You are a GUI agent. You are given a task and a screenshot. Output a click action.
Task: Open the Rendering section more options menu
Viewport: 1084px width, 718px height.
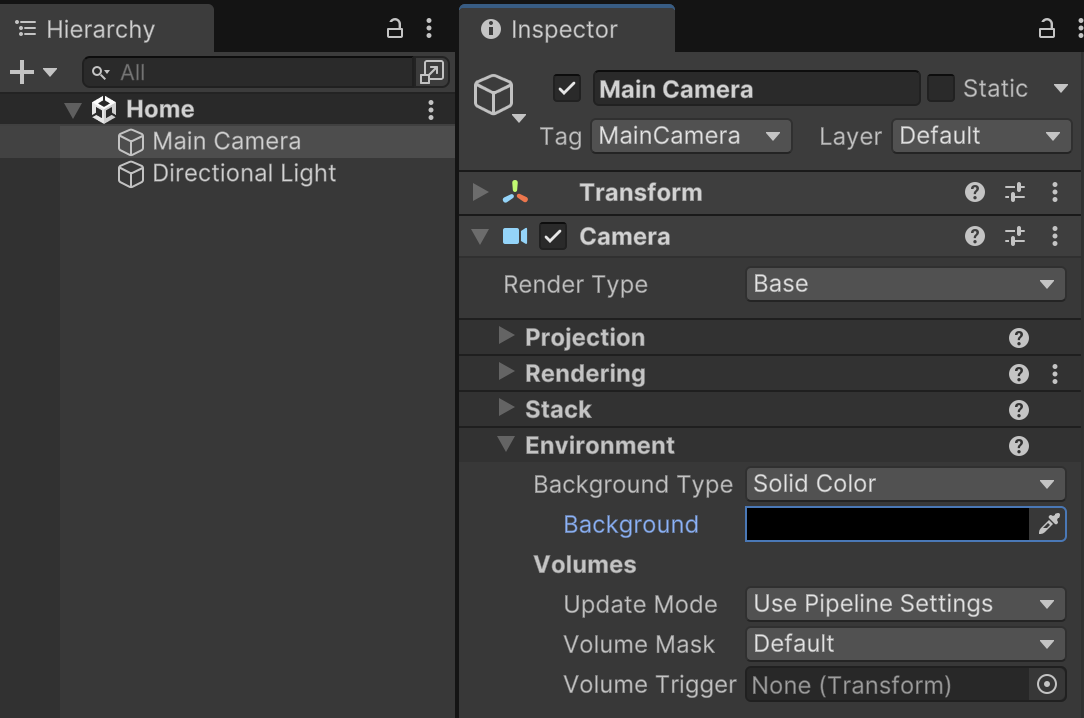click(1055, 374)
